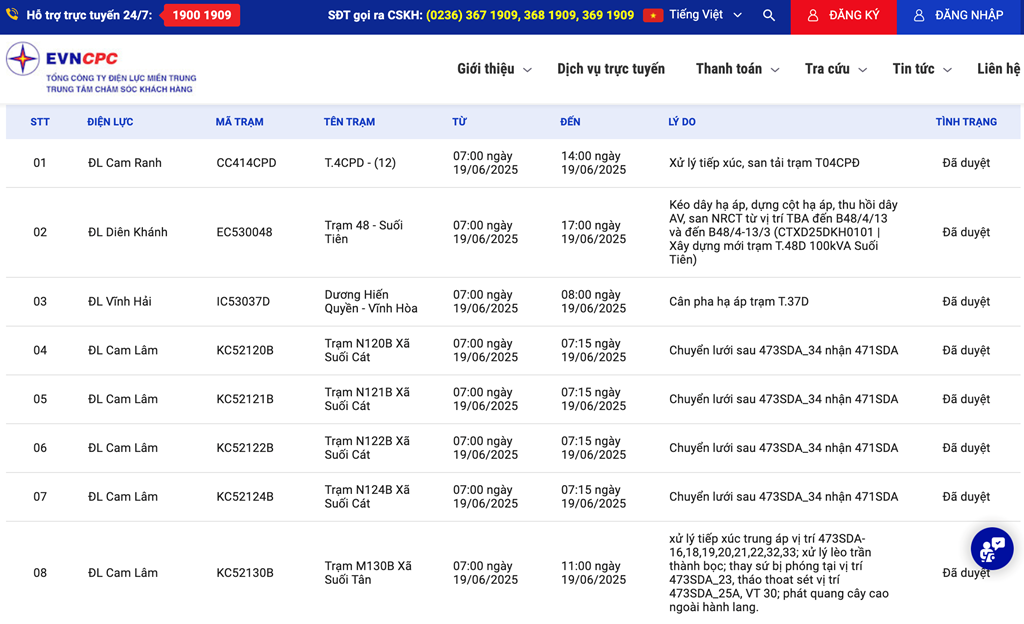1024x624 pixels.
Task: Select station Dương Hiến Quyền - Vĩnh Hòa
Action: (371, 302)
